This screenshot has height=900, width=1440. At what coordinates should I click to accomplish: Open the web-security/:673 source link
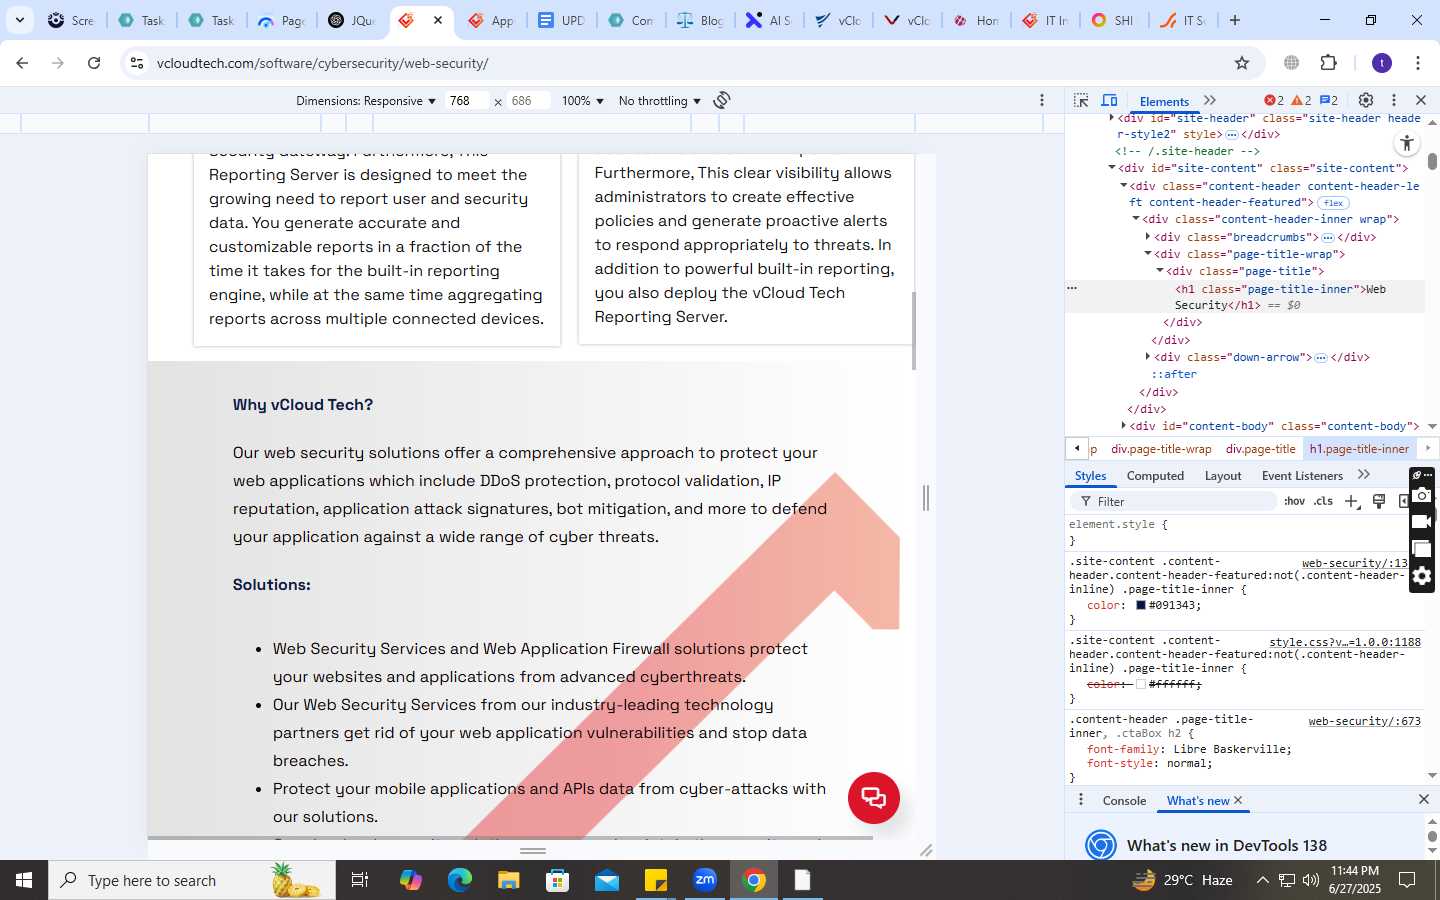1365,721
